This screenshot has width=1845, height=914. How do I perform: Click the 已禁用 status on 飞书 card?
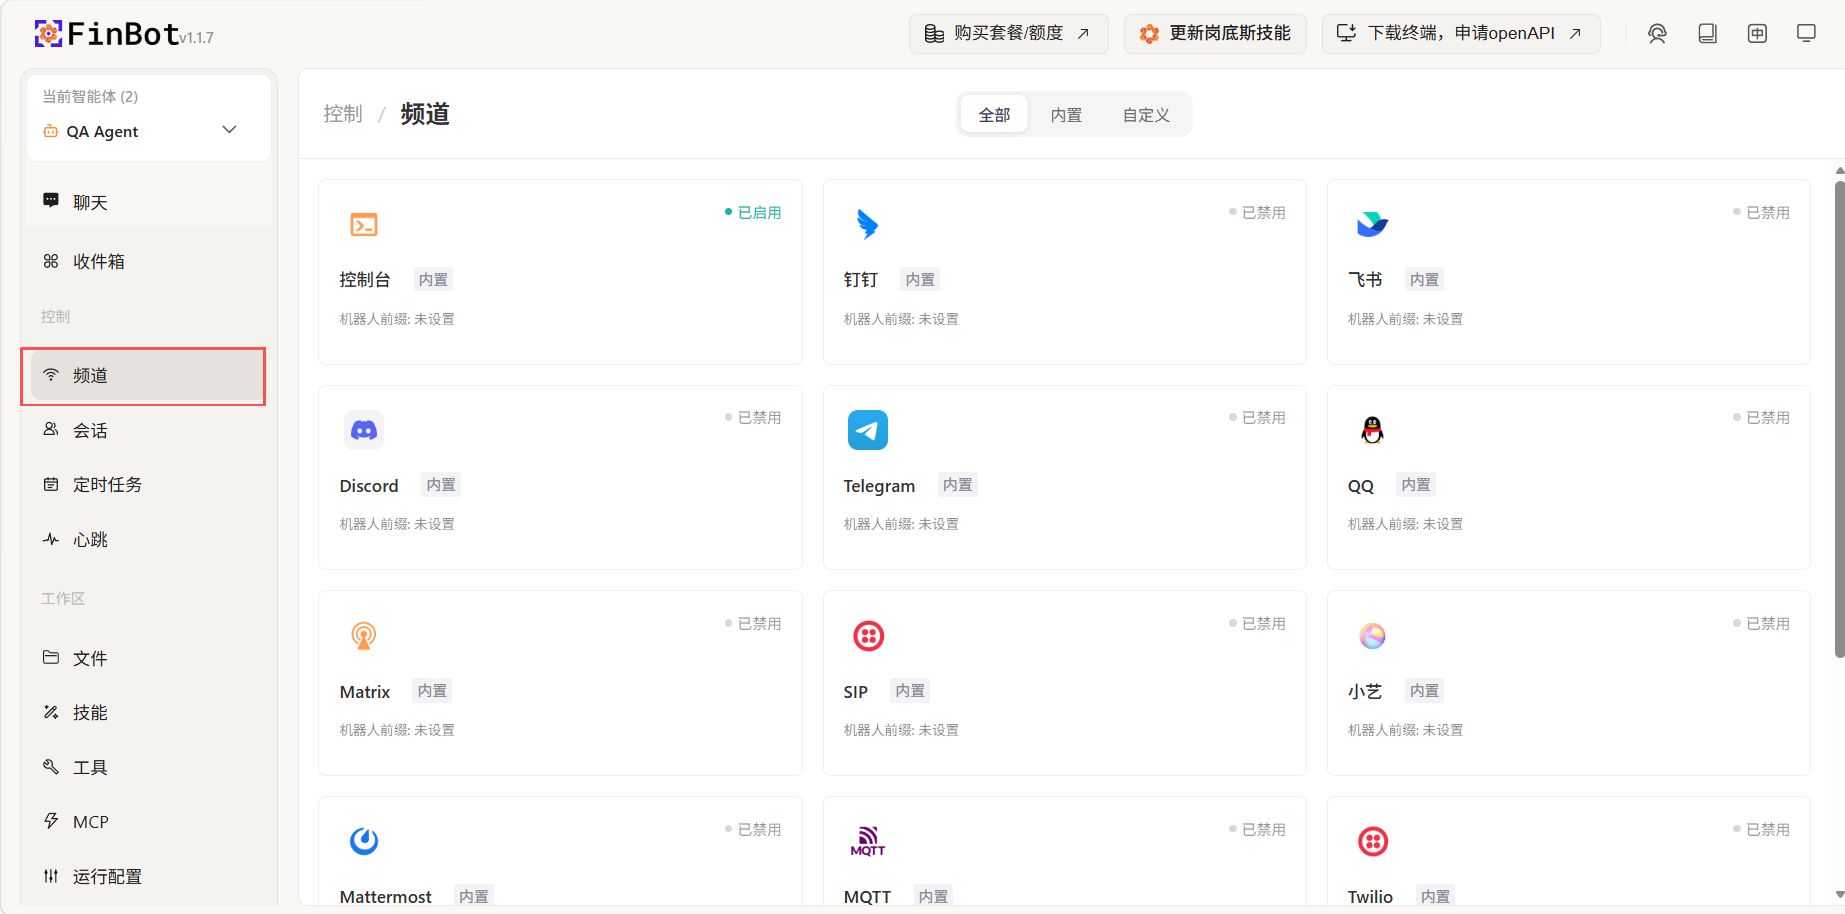click(x=1761, y=212)
